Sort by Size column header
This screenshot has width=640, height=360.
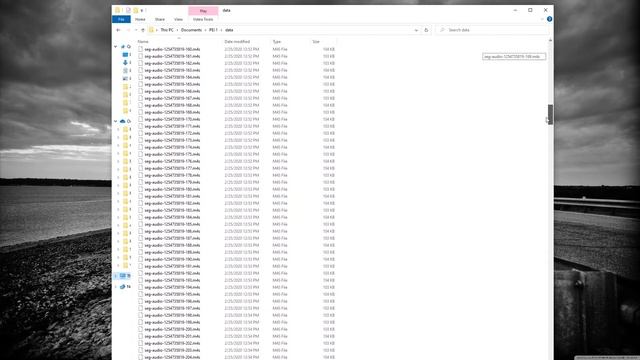316,42
